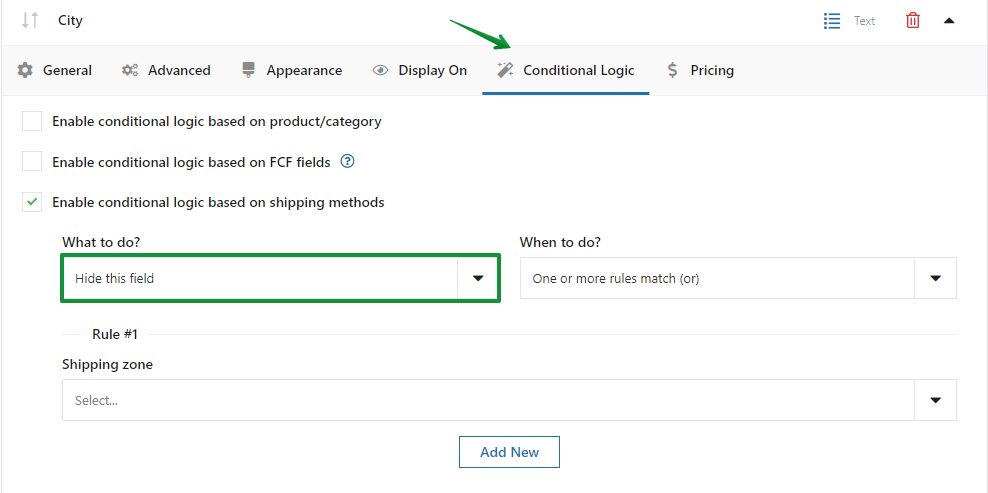Click the Add New button
Screen dimensions: 988x493
tap(509, 452)
